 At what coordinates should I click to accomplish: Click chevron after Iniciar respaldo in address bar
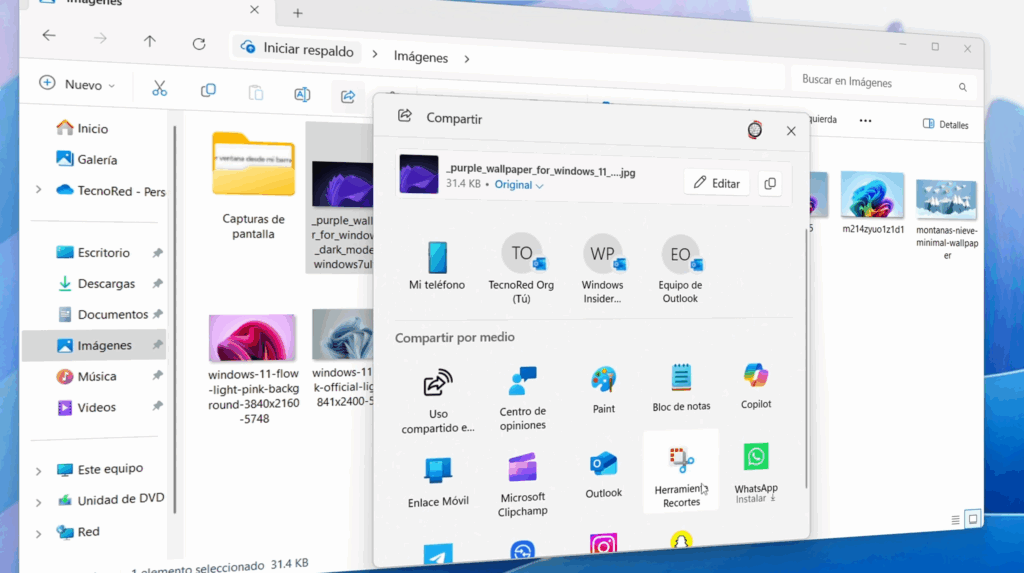[374, 54]
